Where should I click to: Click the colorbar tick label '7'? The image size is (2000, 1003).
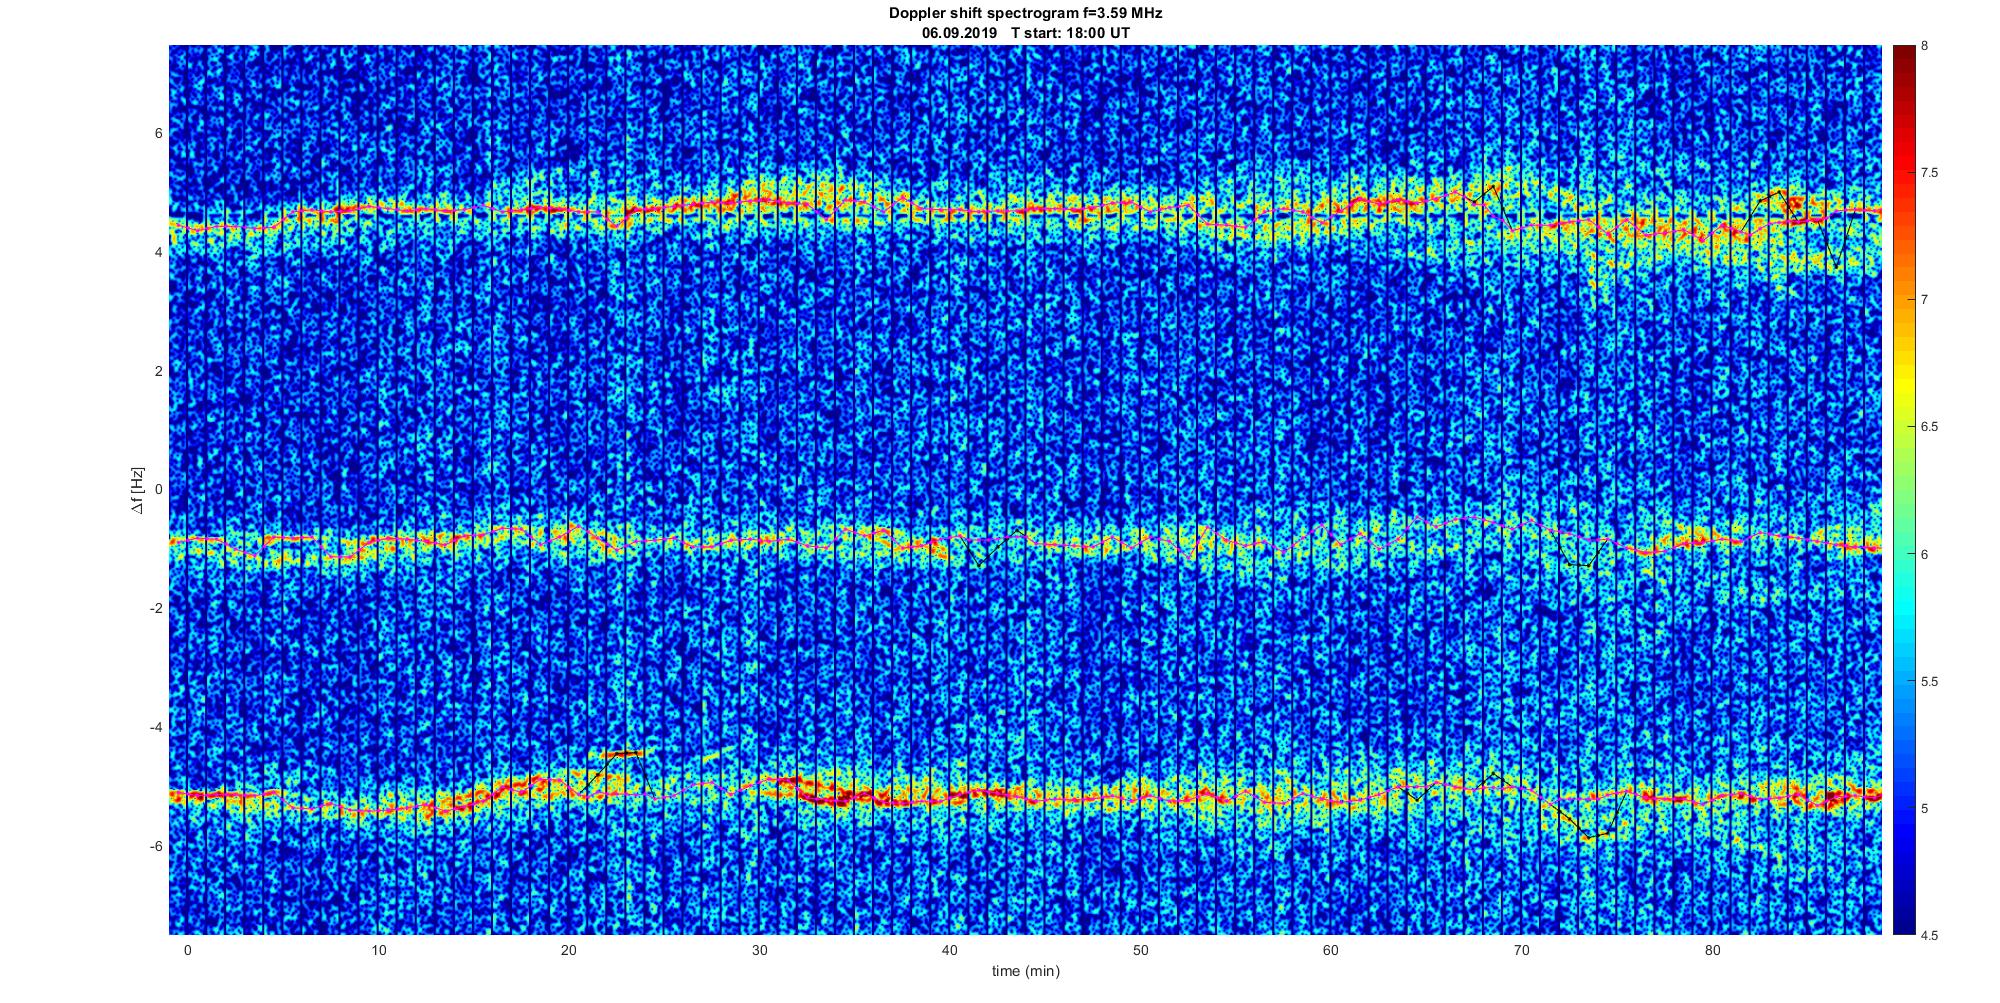pos(1925,300)
